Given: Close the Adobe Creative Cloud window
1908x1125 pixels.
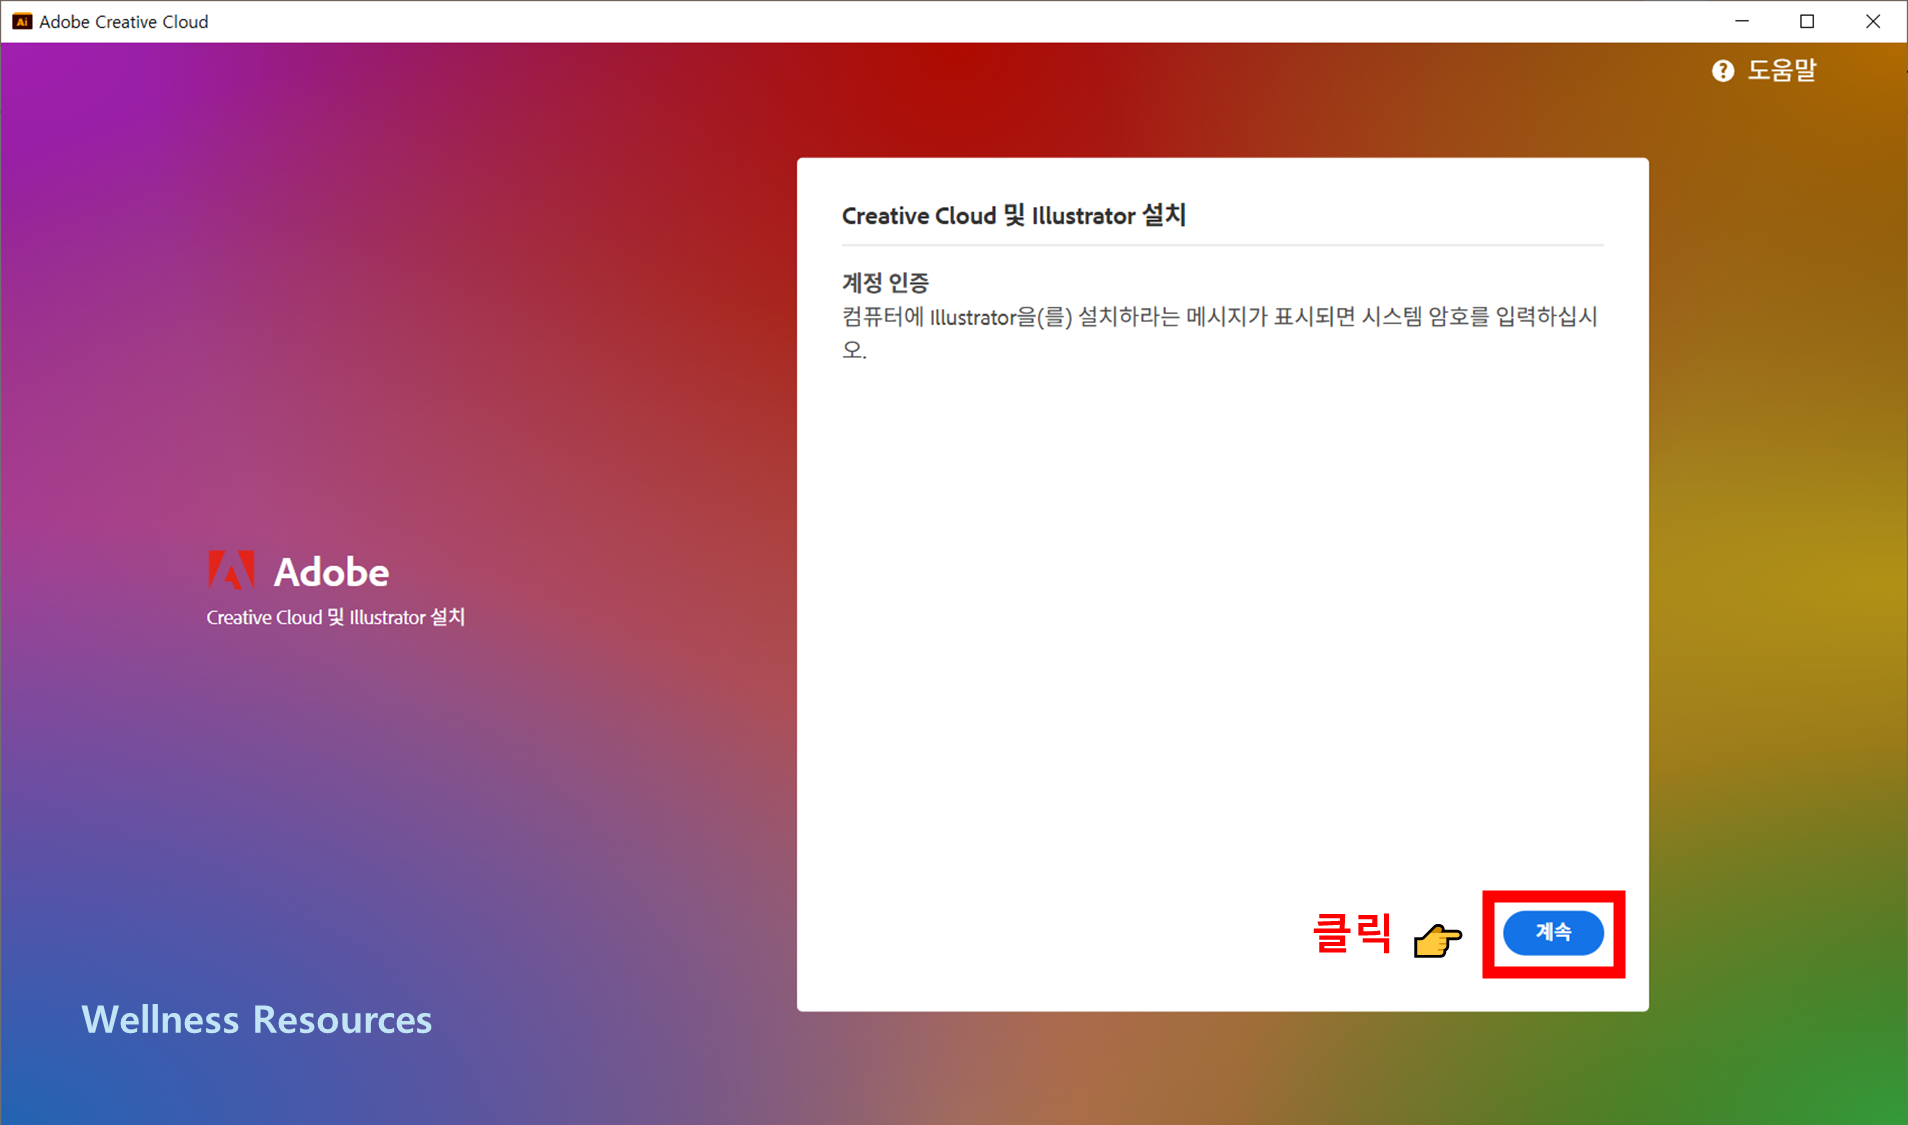Looking at the screenshot, I should (1873, 21).
